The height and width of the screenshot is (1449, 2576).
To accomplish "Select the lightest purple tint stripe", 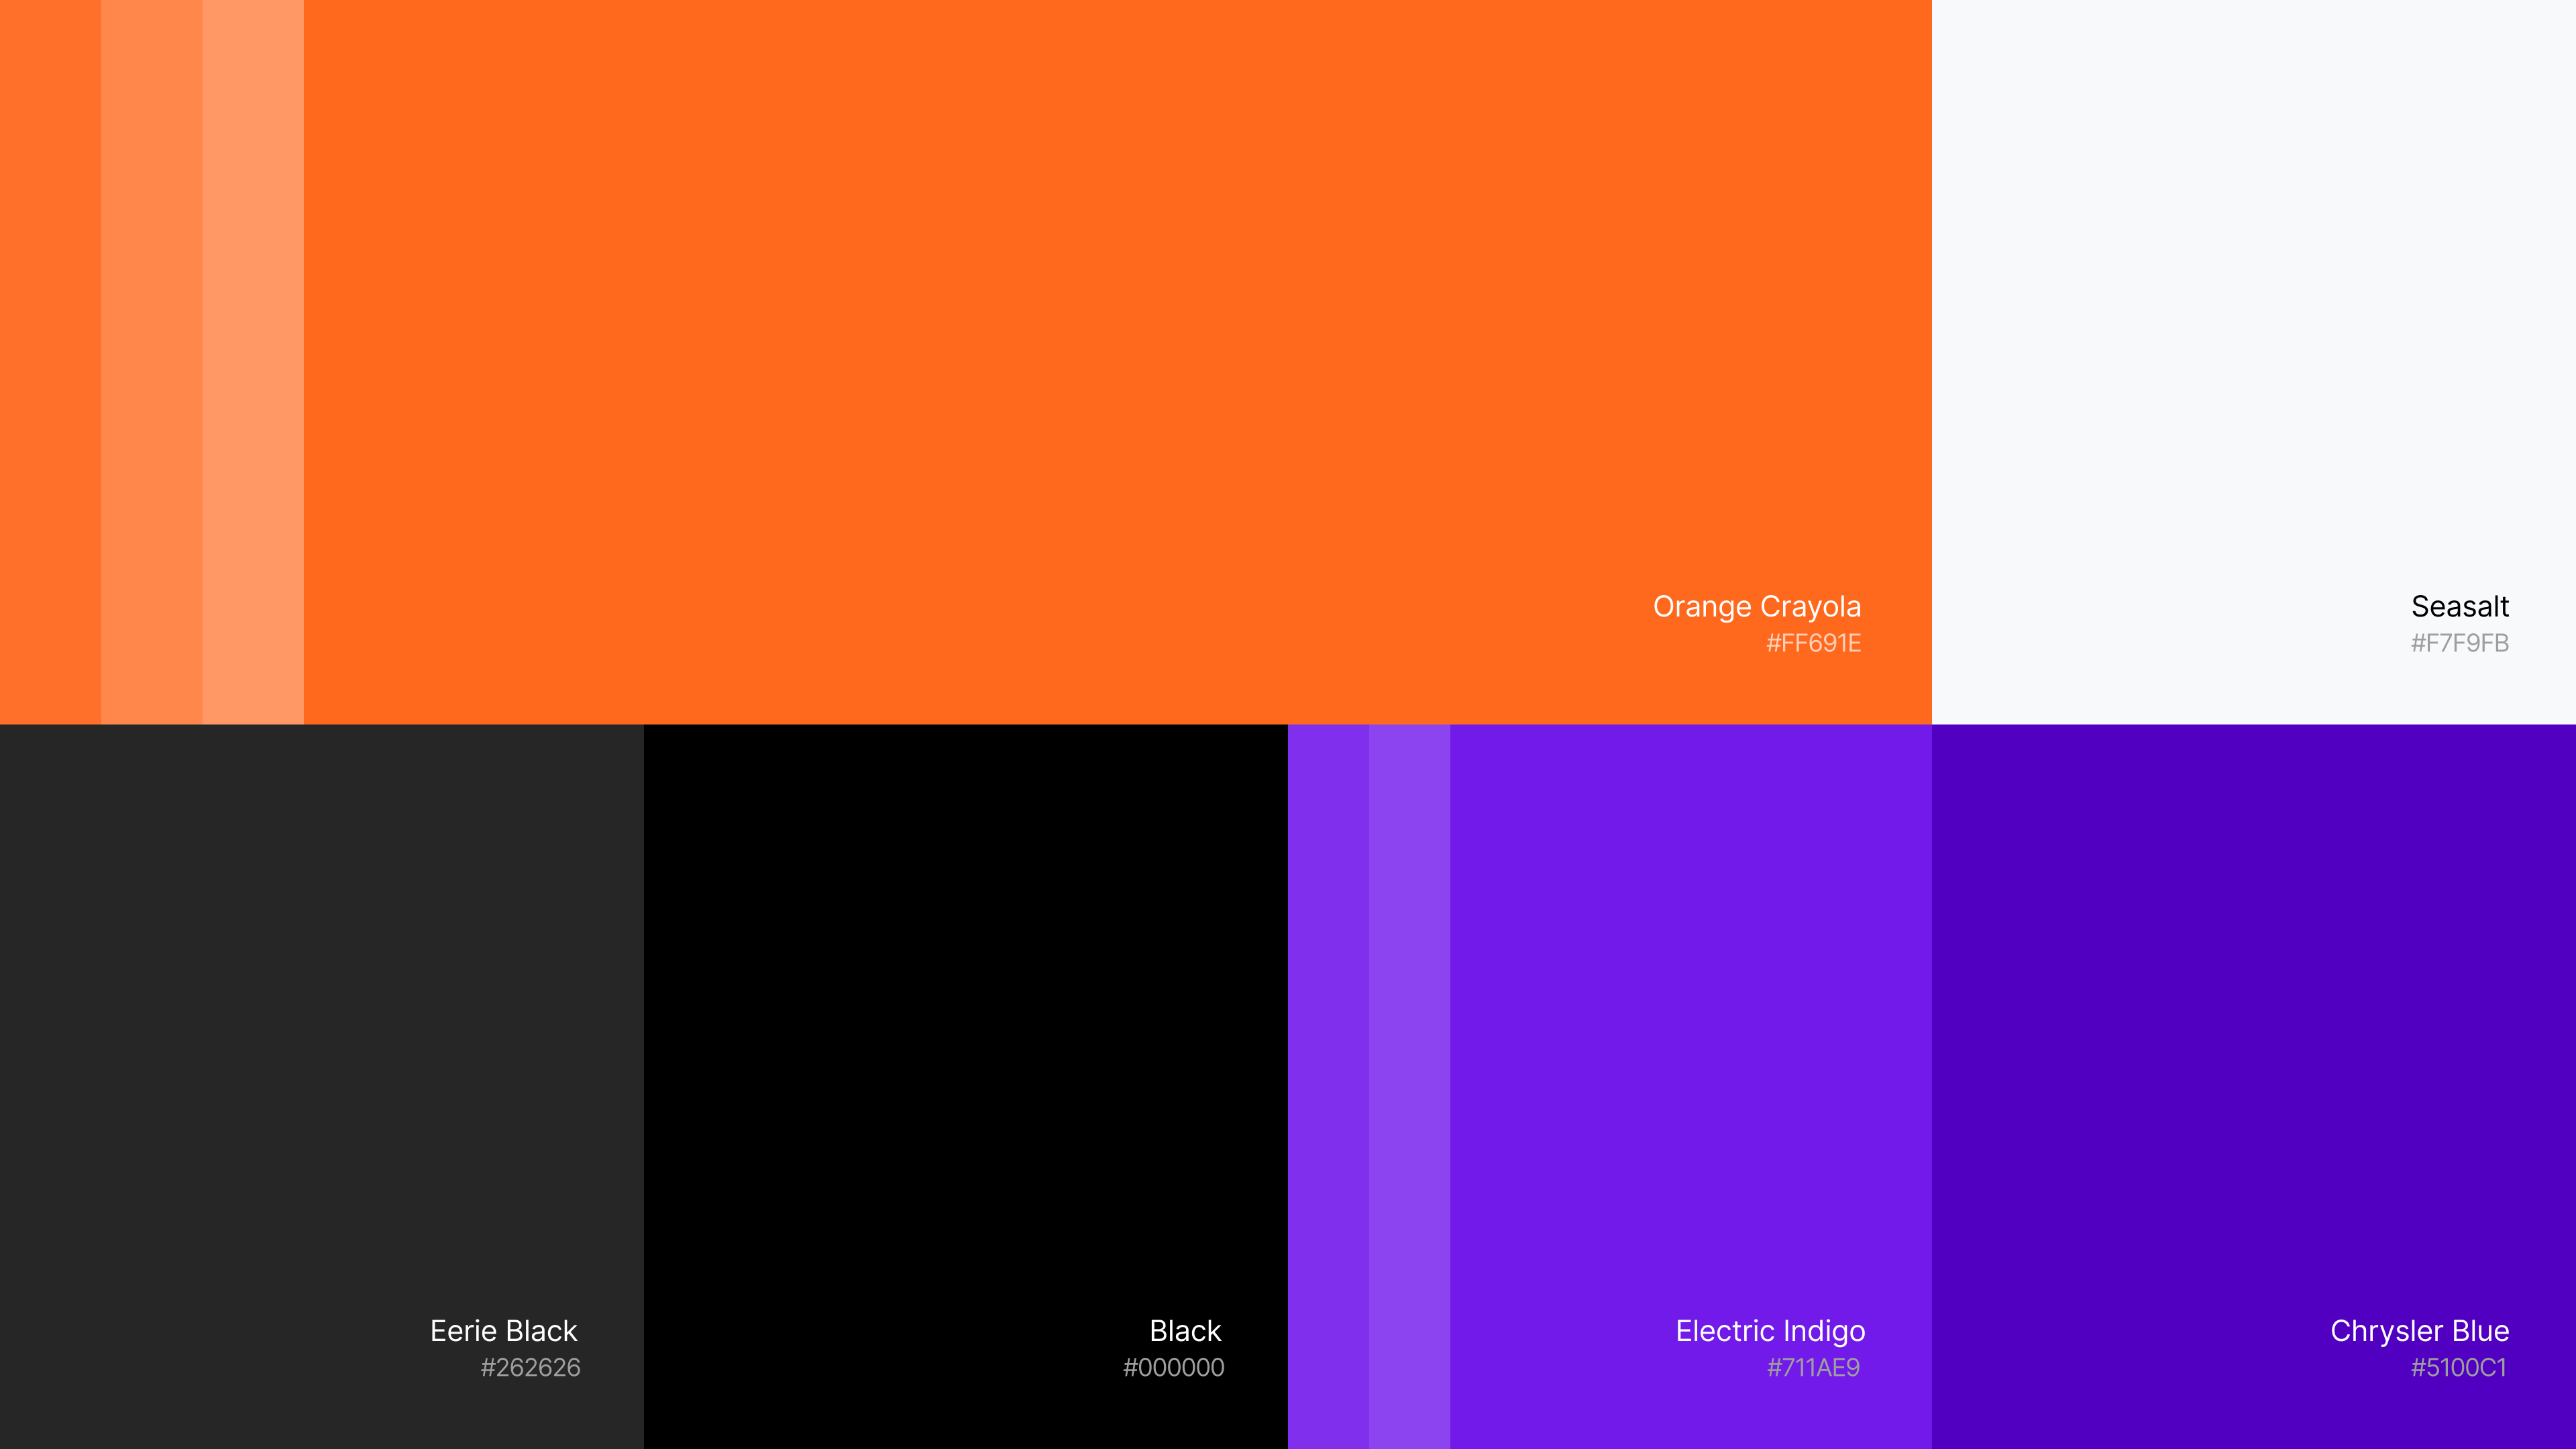I will 1409,1086.
